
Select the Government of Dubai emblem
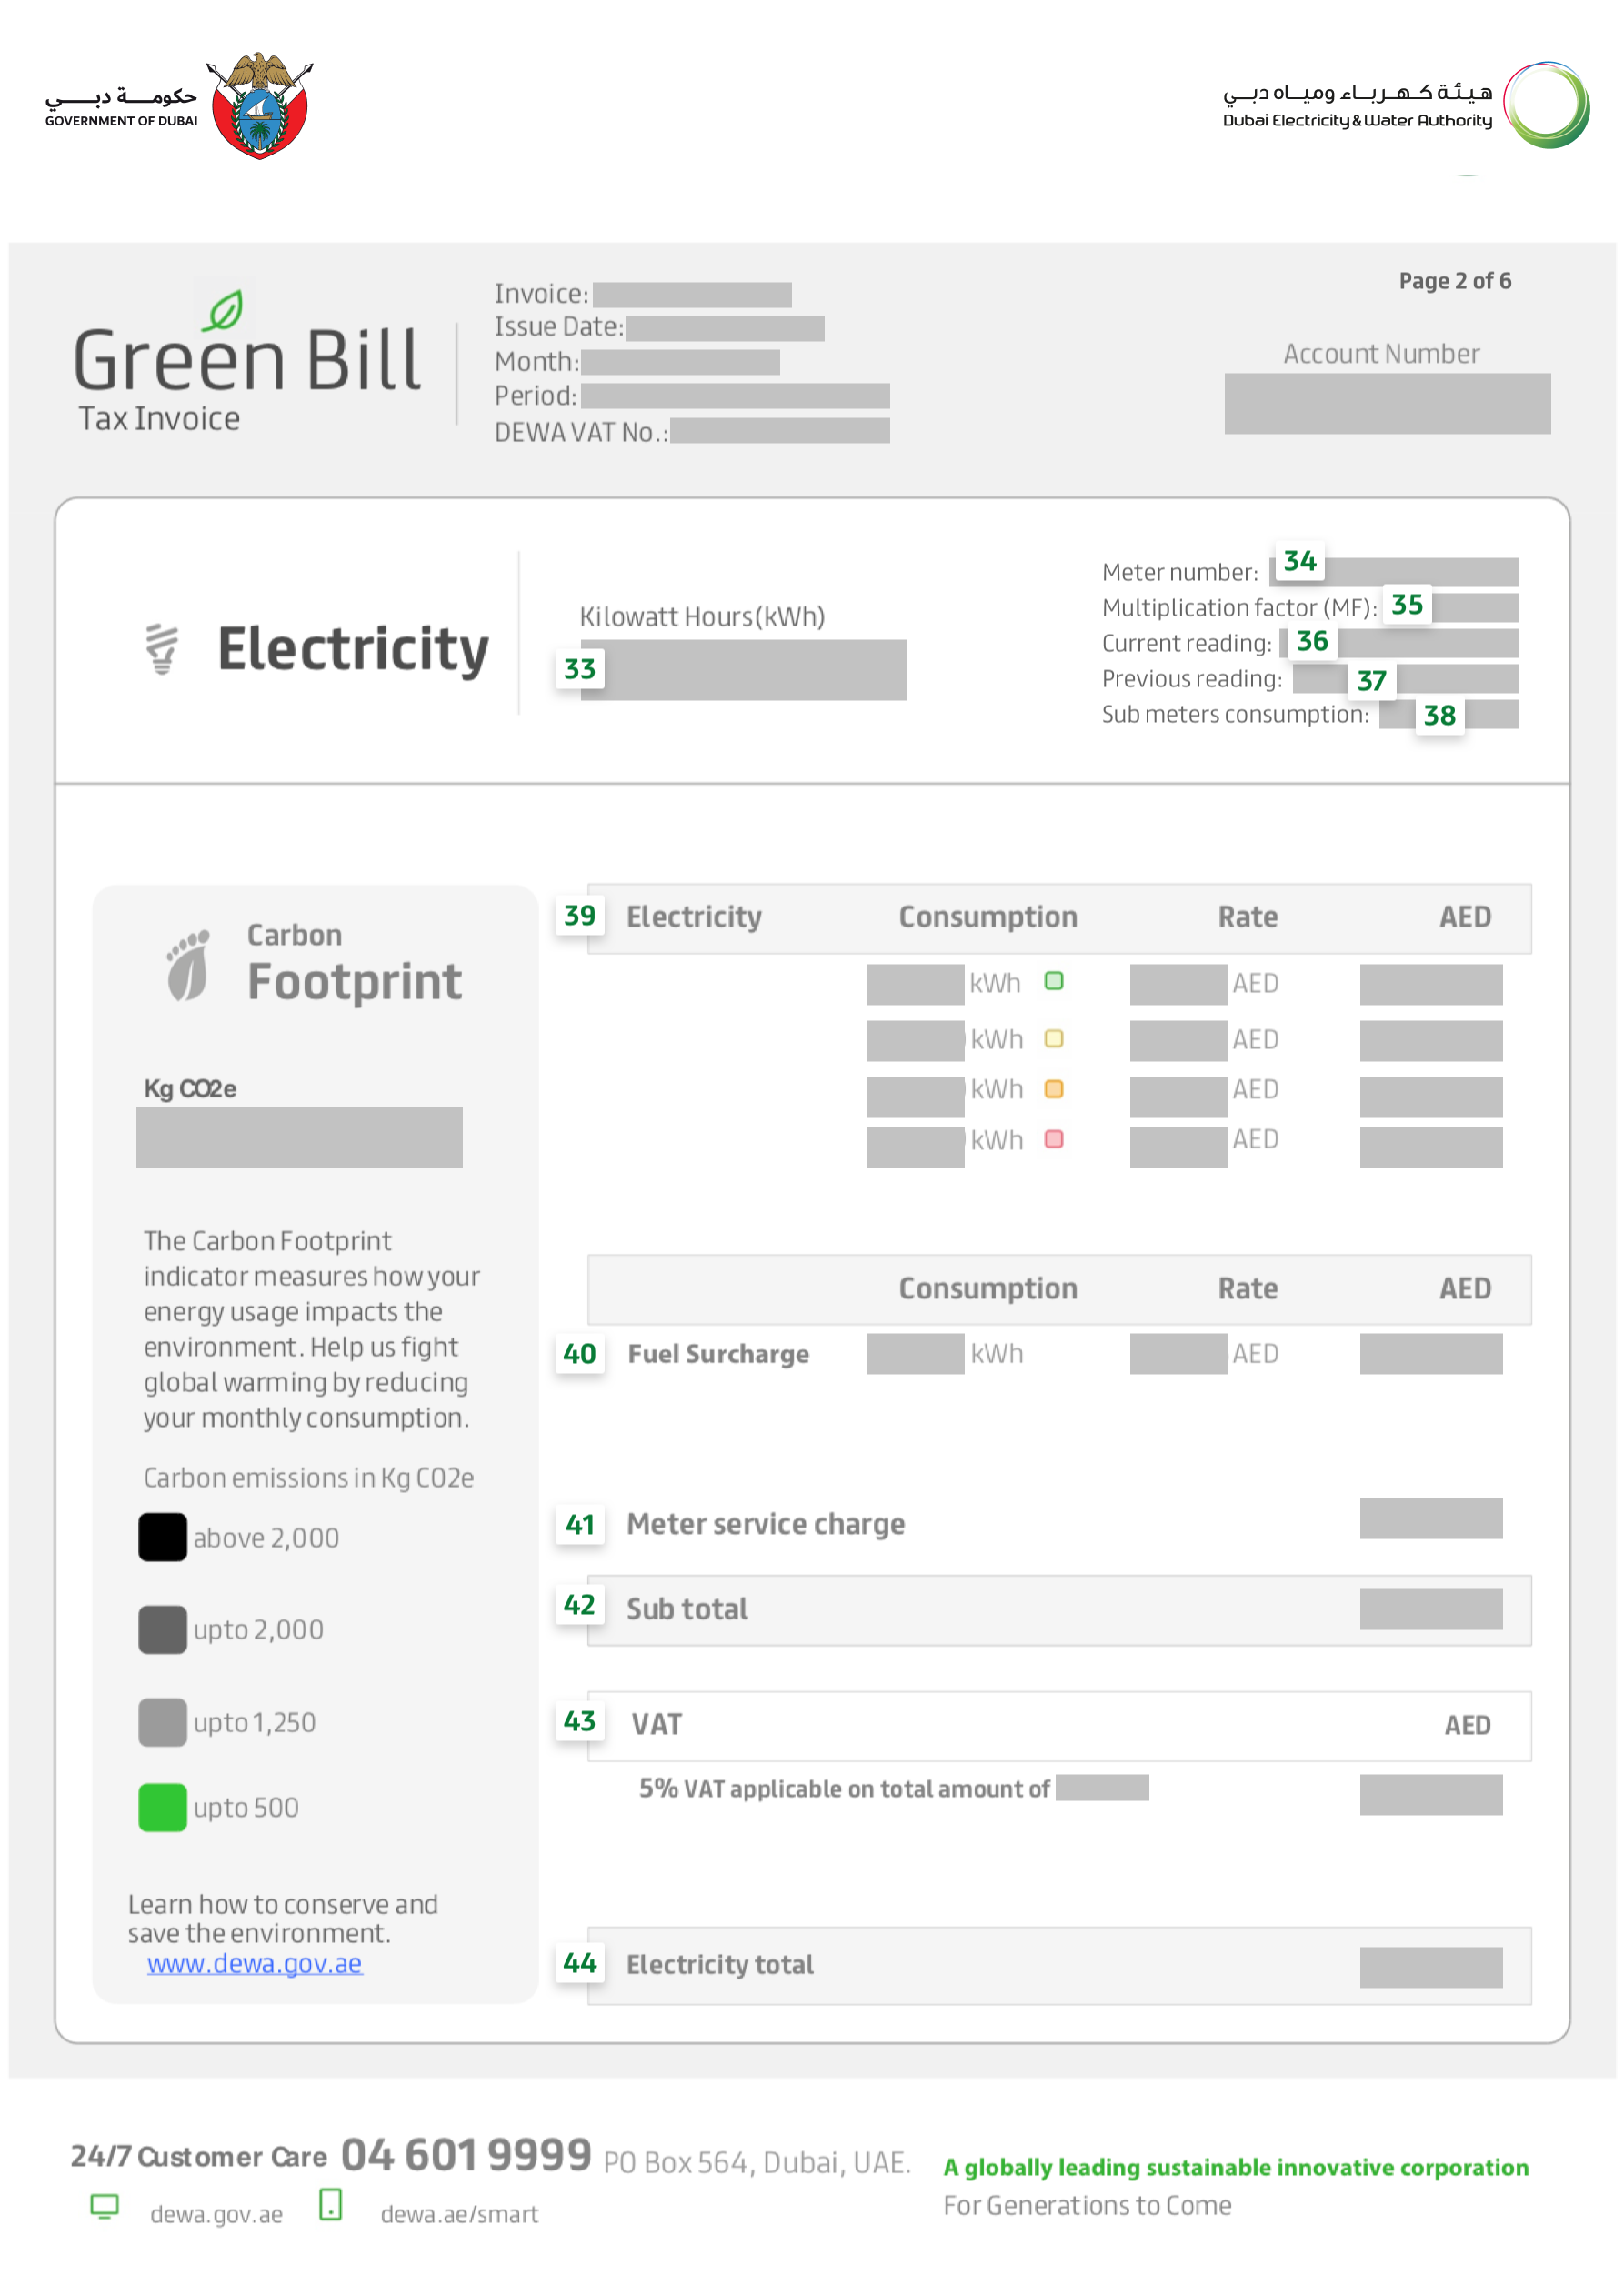pyautogui.click(x=261, y=108)
